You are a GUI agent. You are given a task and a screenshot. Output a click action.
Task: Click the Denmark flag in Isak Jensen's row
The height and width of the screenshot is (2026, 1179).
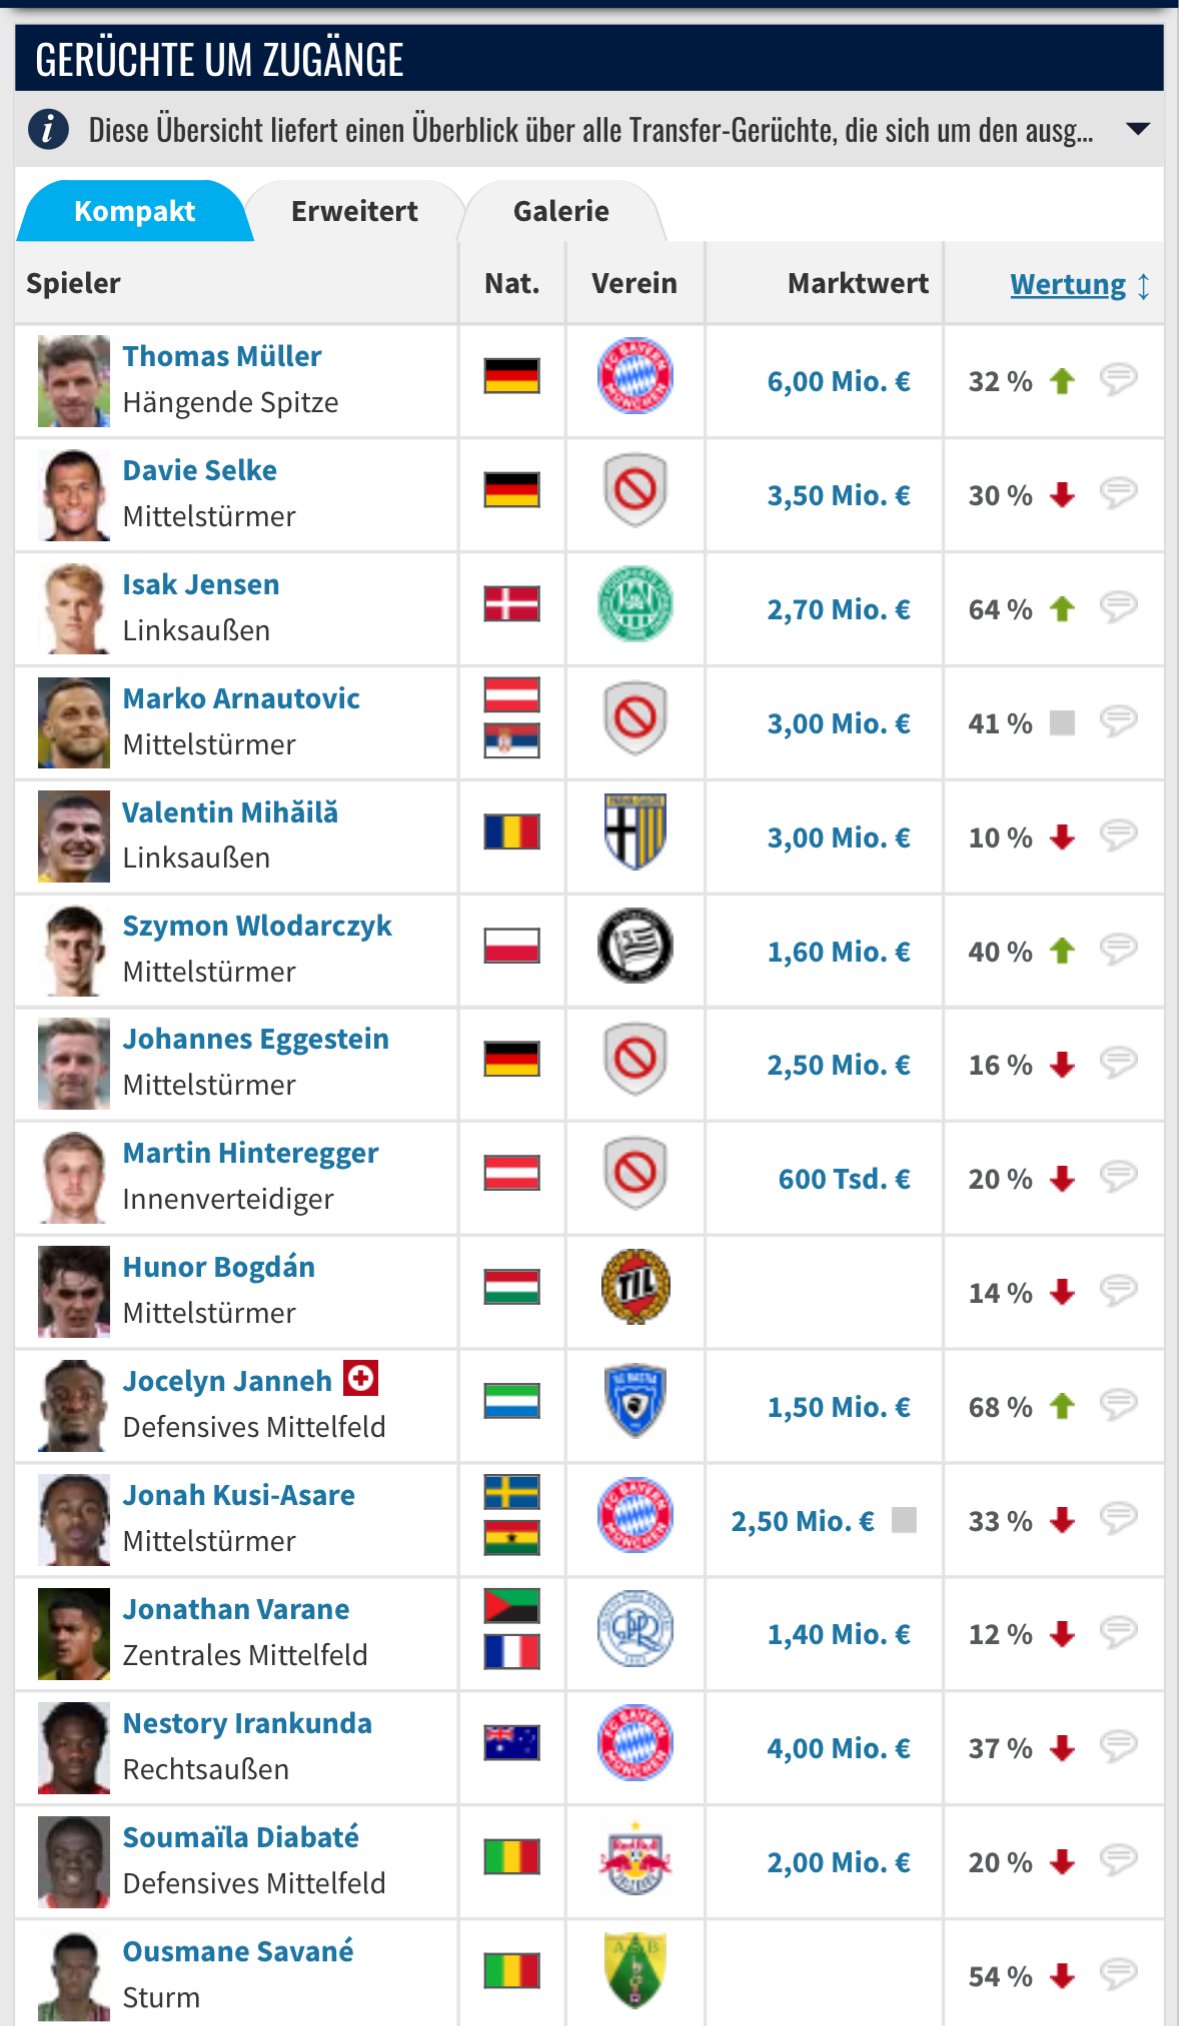[x=512, y=604]
